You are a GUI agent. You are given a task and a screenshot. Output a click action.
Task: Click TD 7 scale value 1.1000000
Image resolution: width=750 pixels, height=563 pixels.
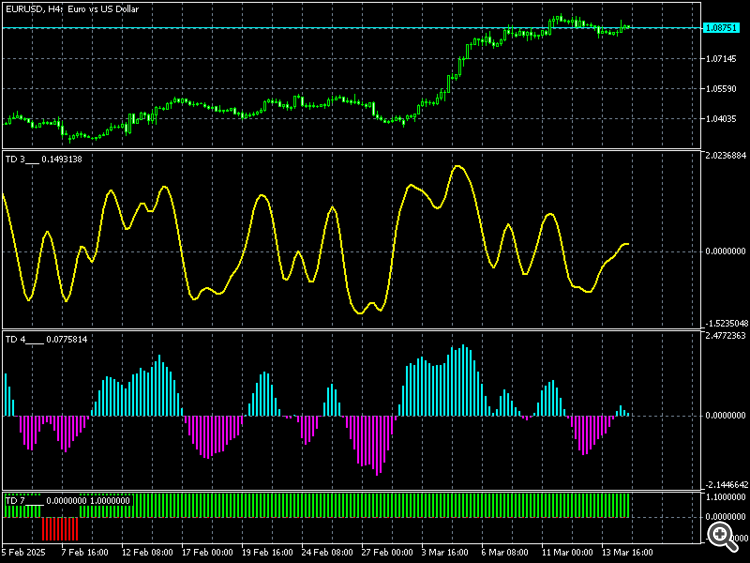pos(726,497)
